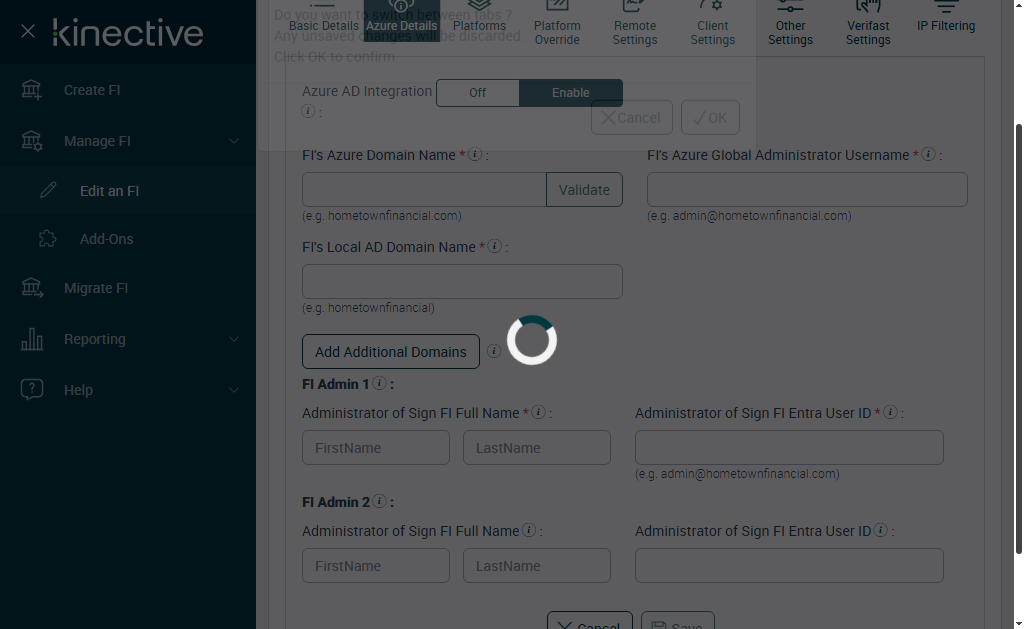Switch to the Client Settings tab
The image size is (1024, 629).
(712, 25)
